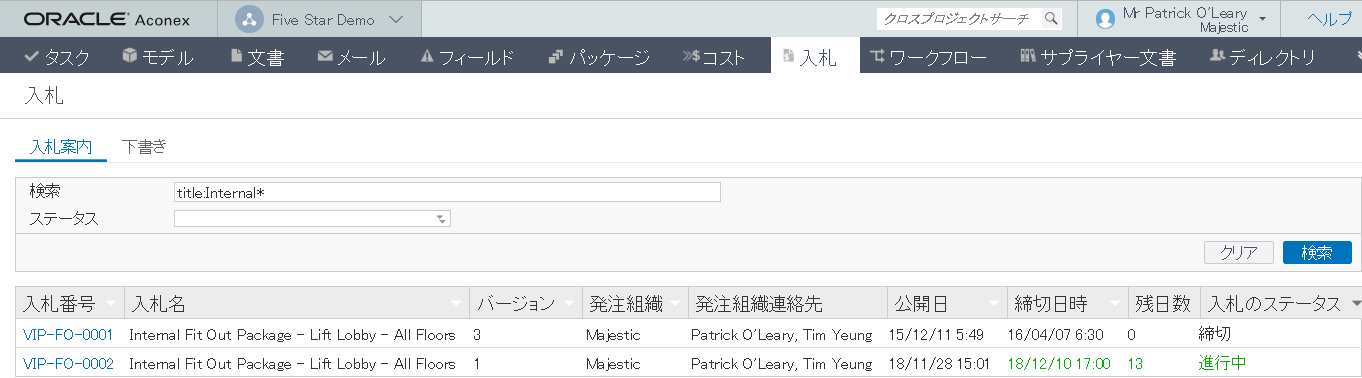Expand the Patrick O'Leary account menu arrow
This screenshot has height=378, width=1362.
tap(1263, 19)
